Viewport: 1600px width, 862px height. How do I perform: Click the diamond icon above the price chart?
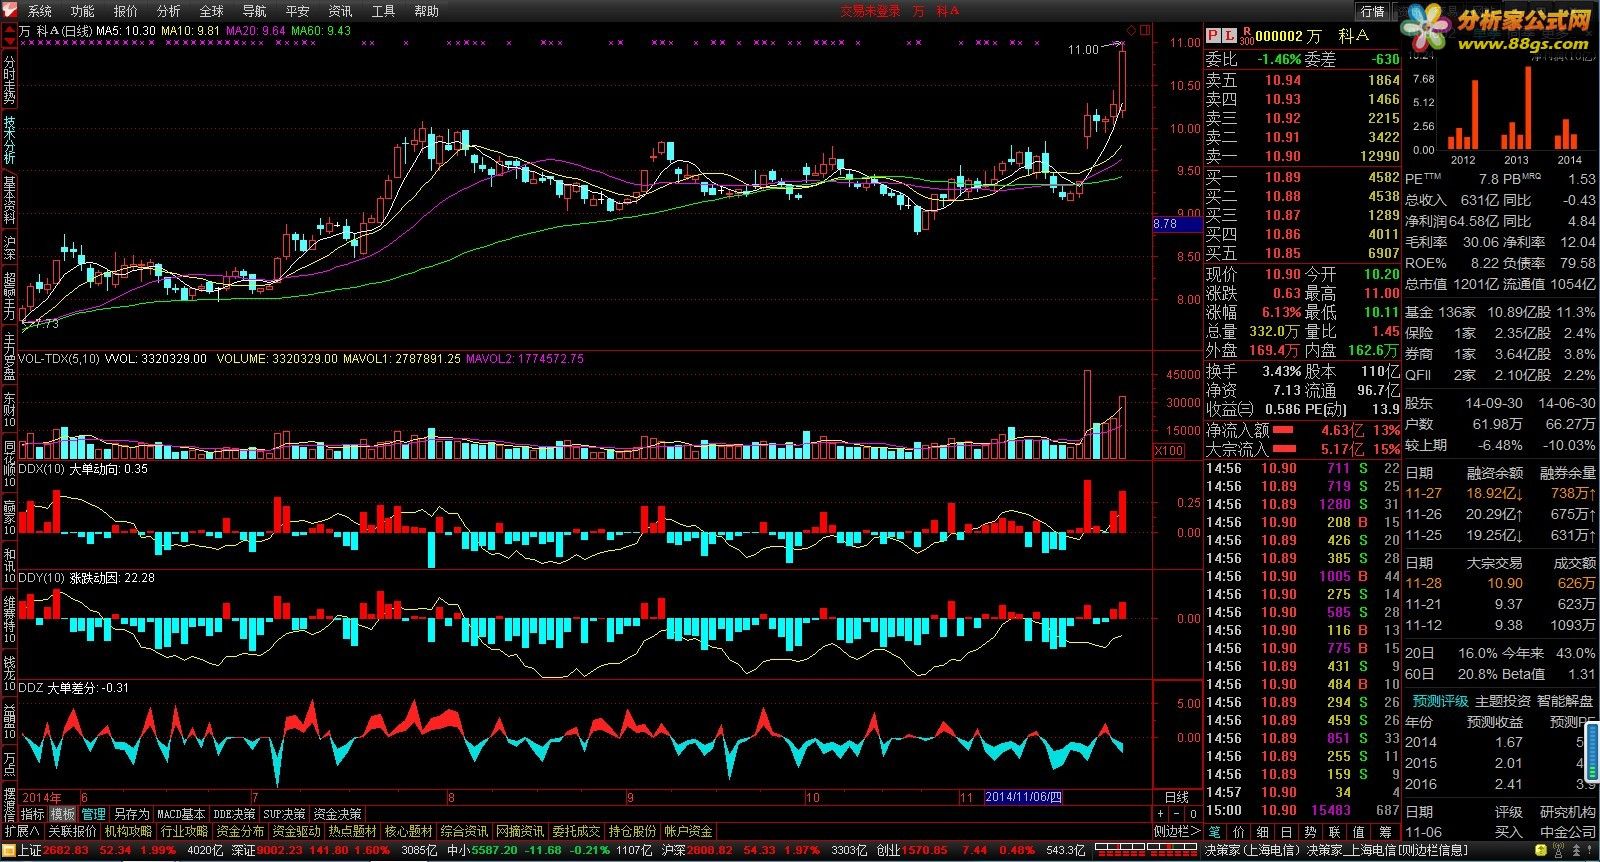[x=1132, y=29]
